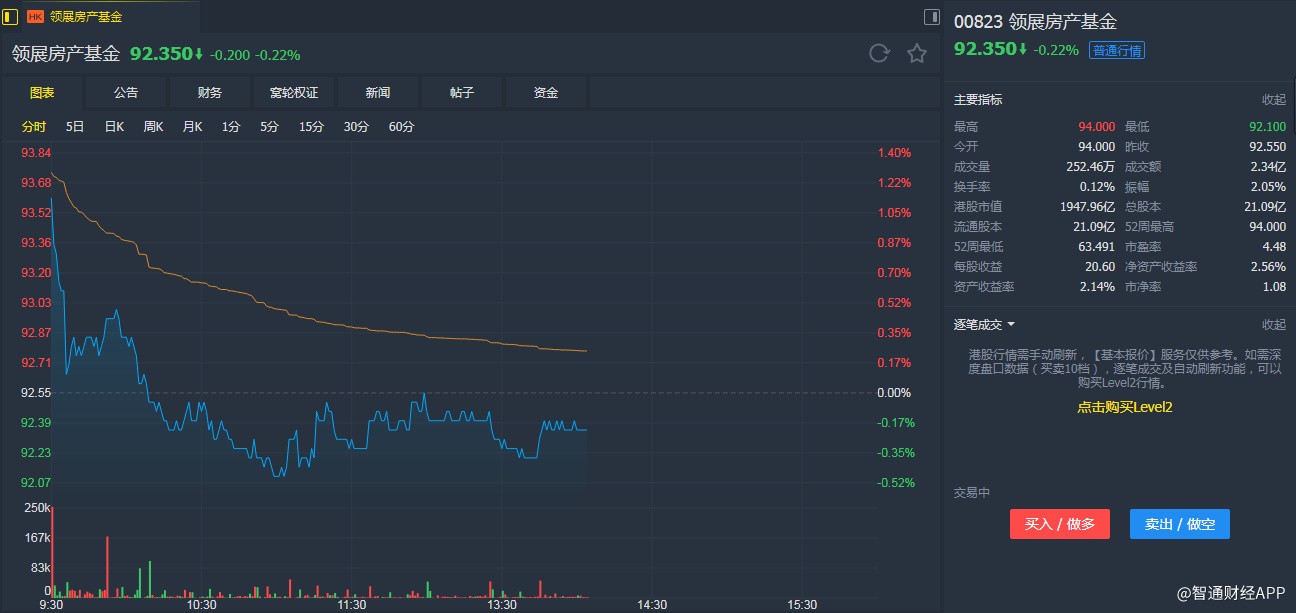Collapse the 逐笔成交 section

[1273, 325]
